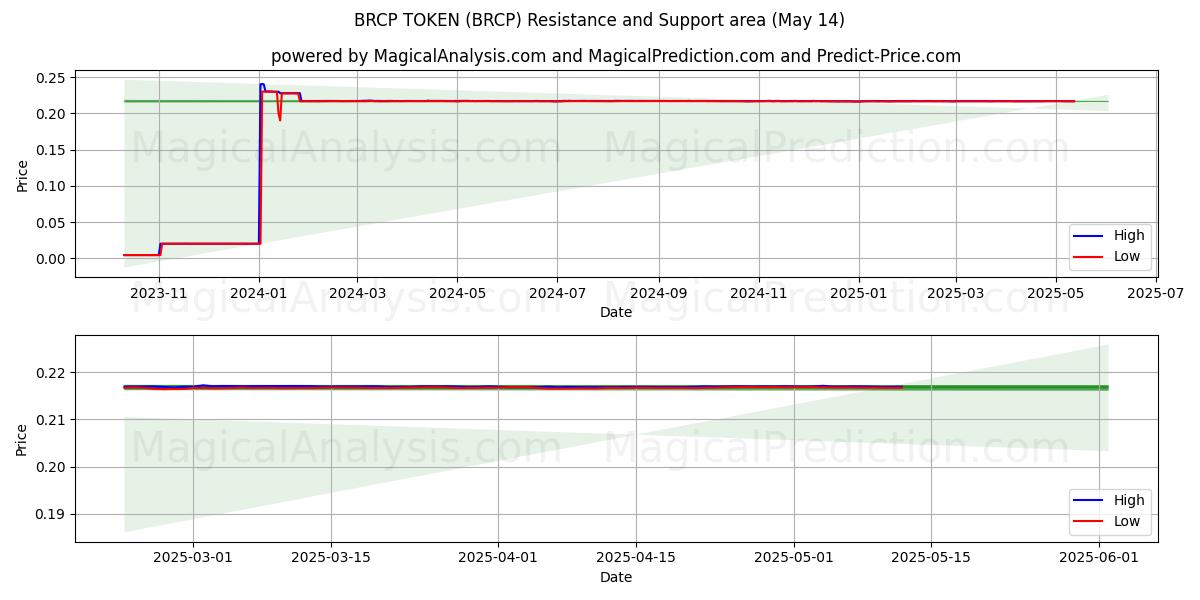Click the '2024-01' x-axis label in top chart

tap(259, 293)
